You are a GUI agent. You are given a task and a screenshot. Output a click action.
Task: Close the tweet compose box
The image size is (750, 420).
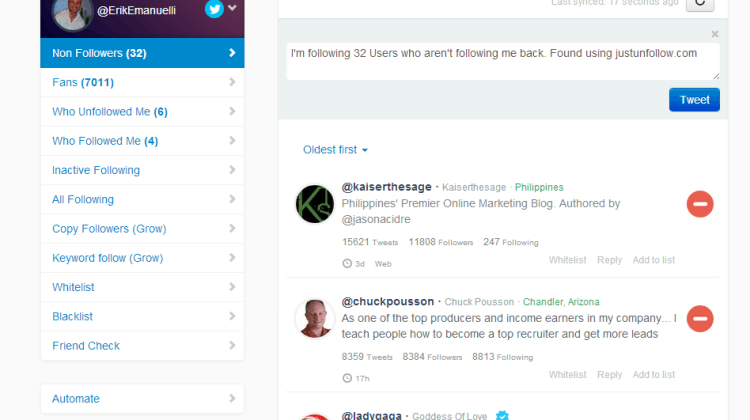[715, 34]
